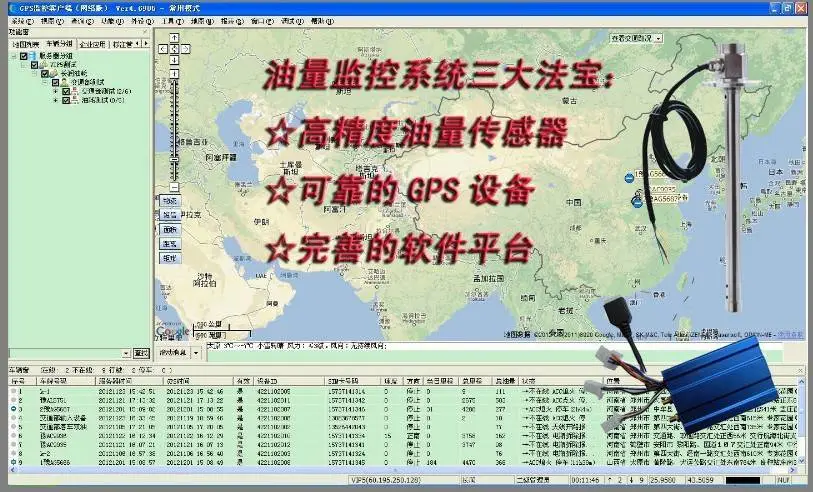Click the 地图 map-type button
Image resolution: width=813 pixels, height=492 pixels.
pos(170,201)
